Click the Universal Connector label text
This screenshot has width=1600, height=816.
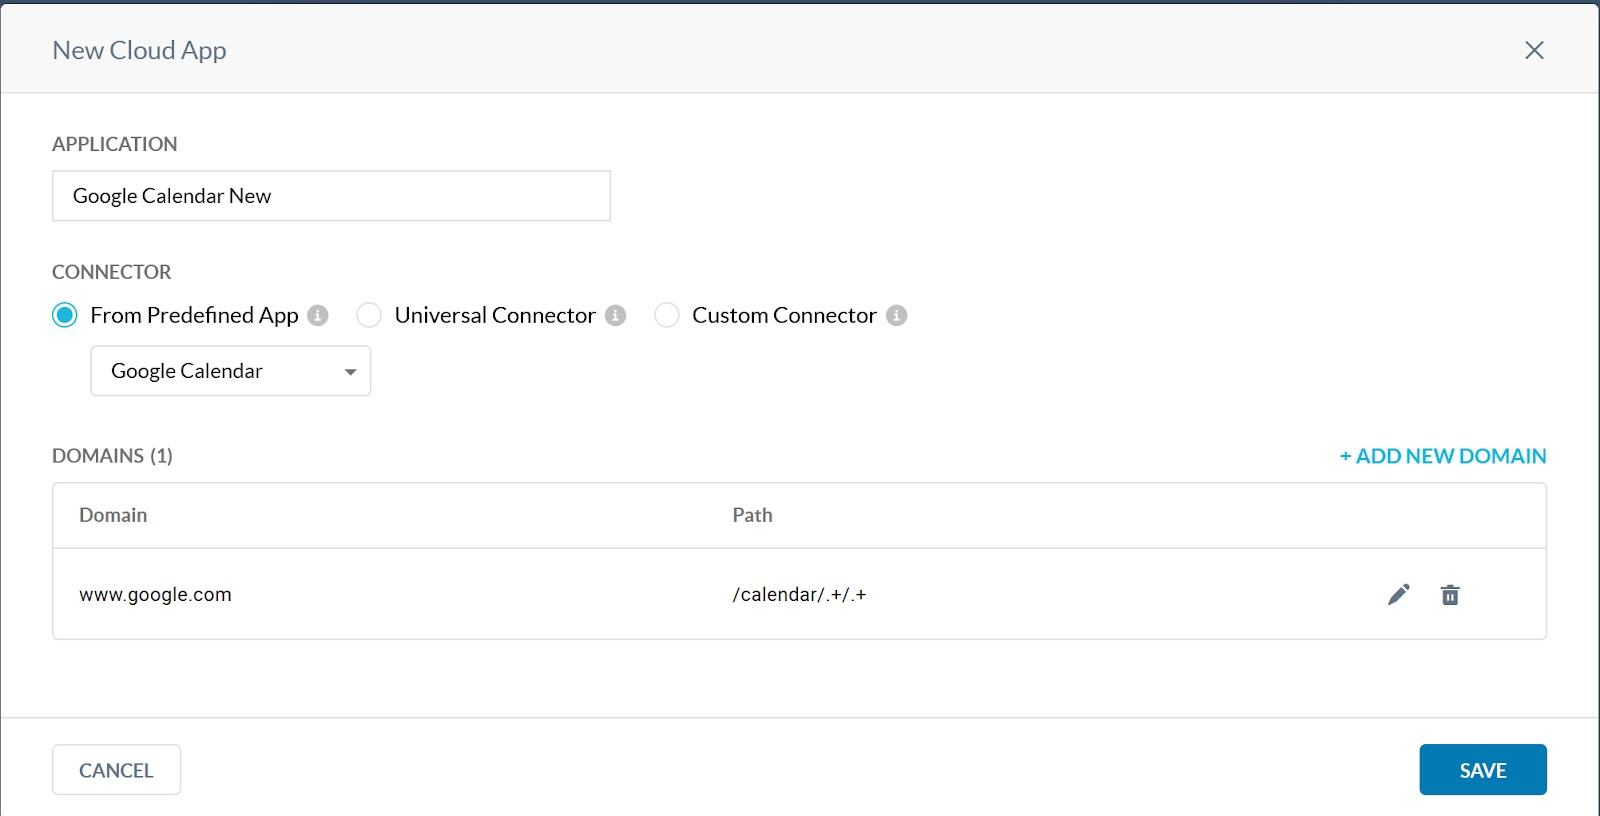click(x=495, y=315)
